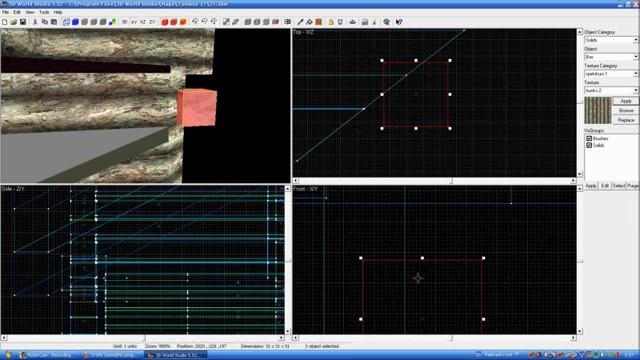Click the wireframe cube icon
The image size is (640, 360).
(66, 22)
